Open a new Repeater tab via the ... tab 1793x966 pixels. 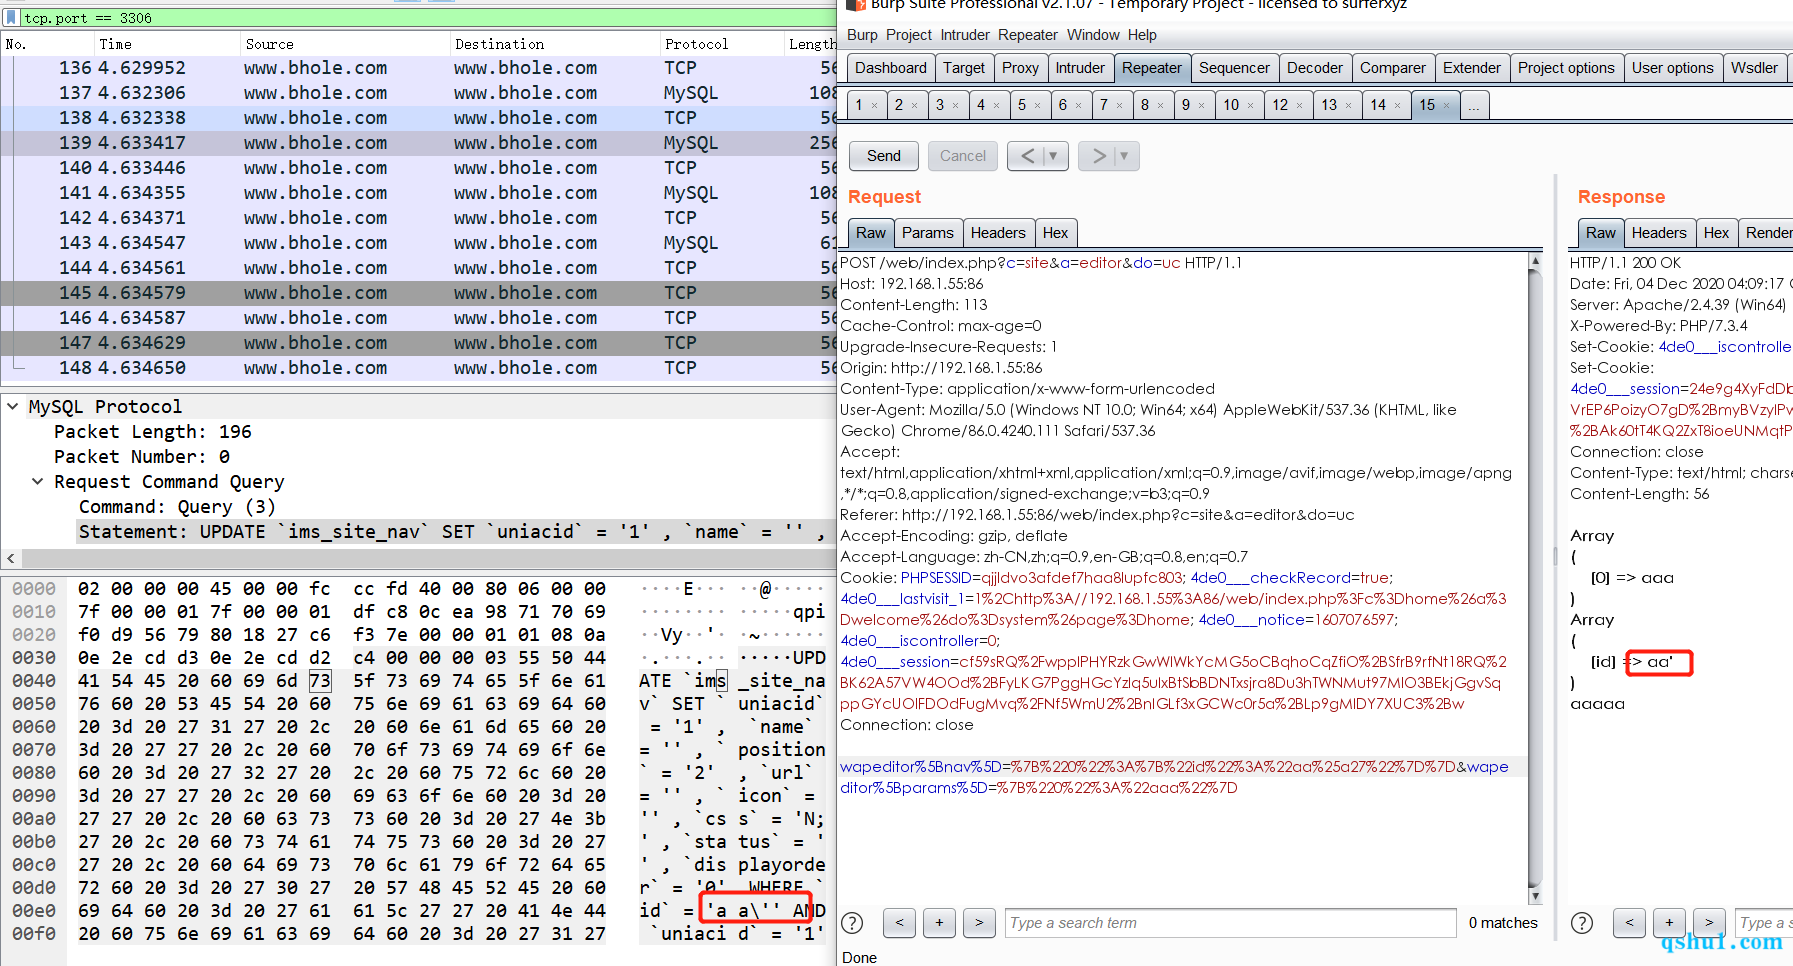(x=1474, y=105)
